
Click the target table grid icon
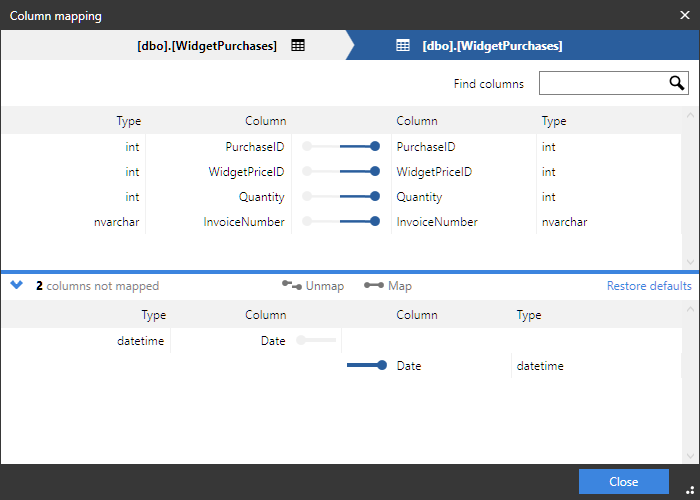tap(403, 46)
